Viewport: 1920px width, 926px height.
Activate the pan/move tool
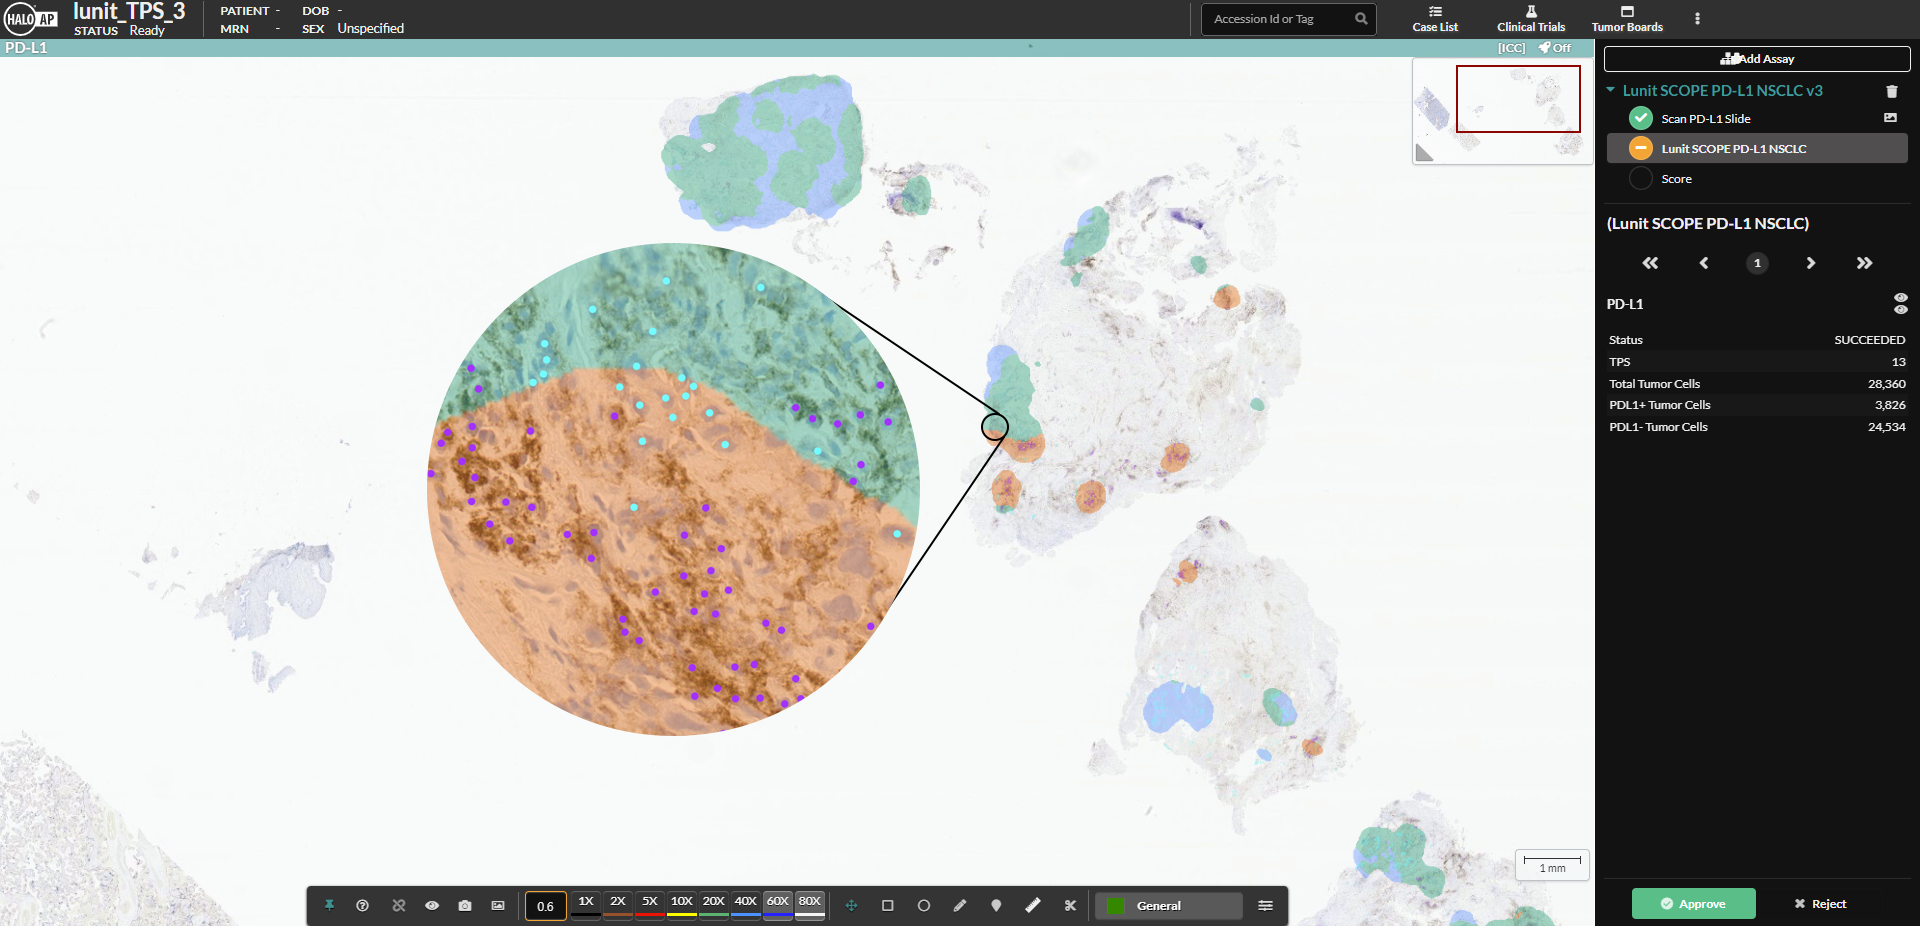(851, 905)
